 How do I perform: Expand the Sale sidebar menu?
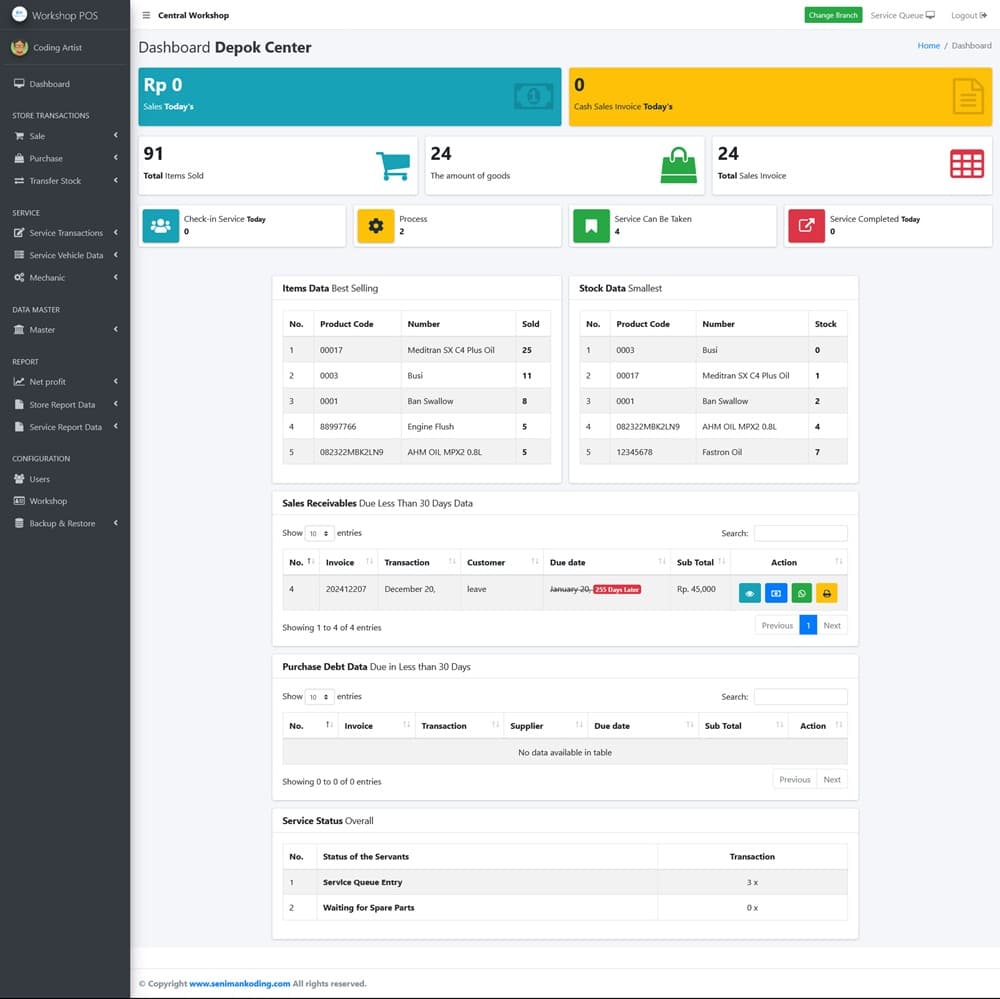[65, 136]
